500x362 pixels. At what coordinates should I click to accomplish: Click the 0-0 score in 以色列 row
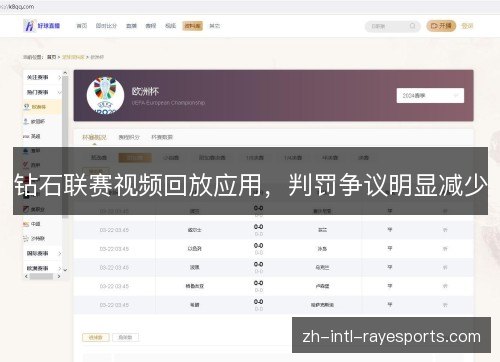point(258,246)
